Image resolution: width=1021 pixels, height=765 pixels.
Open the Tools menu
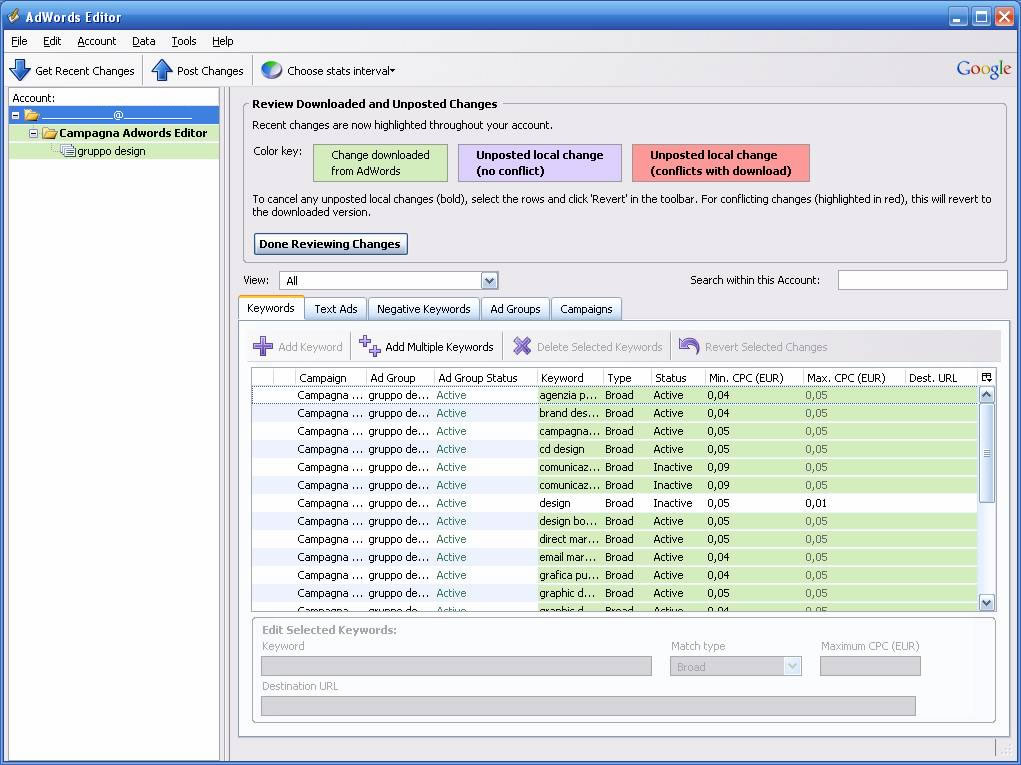click(184, 41)
